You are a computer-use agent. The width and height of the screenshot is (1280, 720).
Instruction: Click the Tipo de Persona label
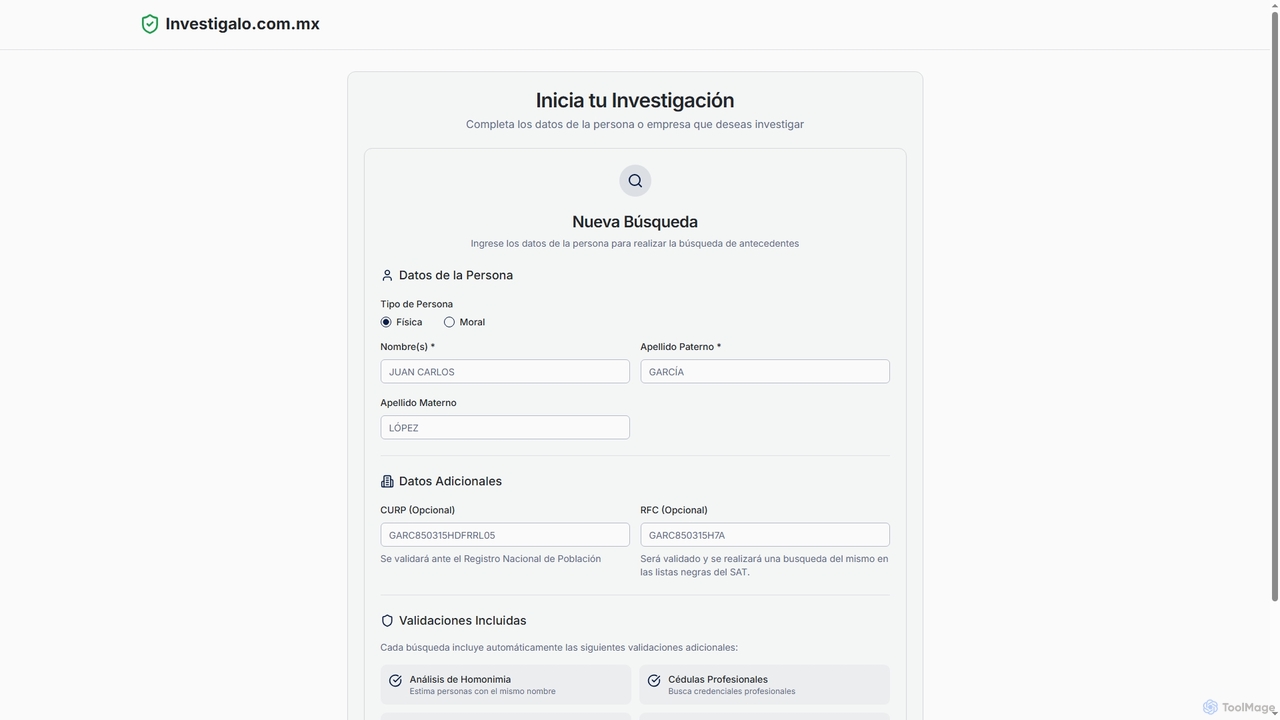[416, 304]
